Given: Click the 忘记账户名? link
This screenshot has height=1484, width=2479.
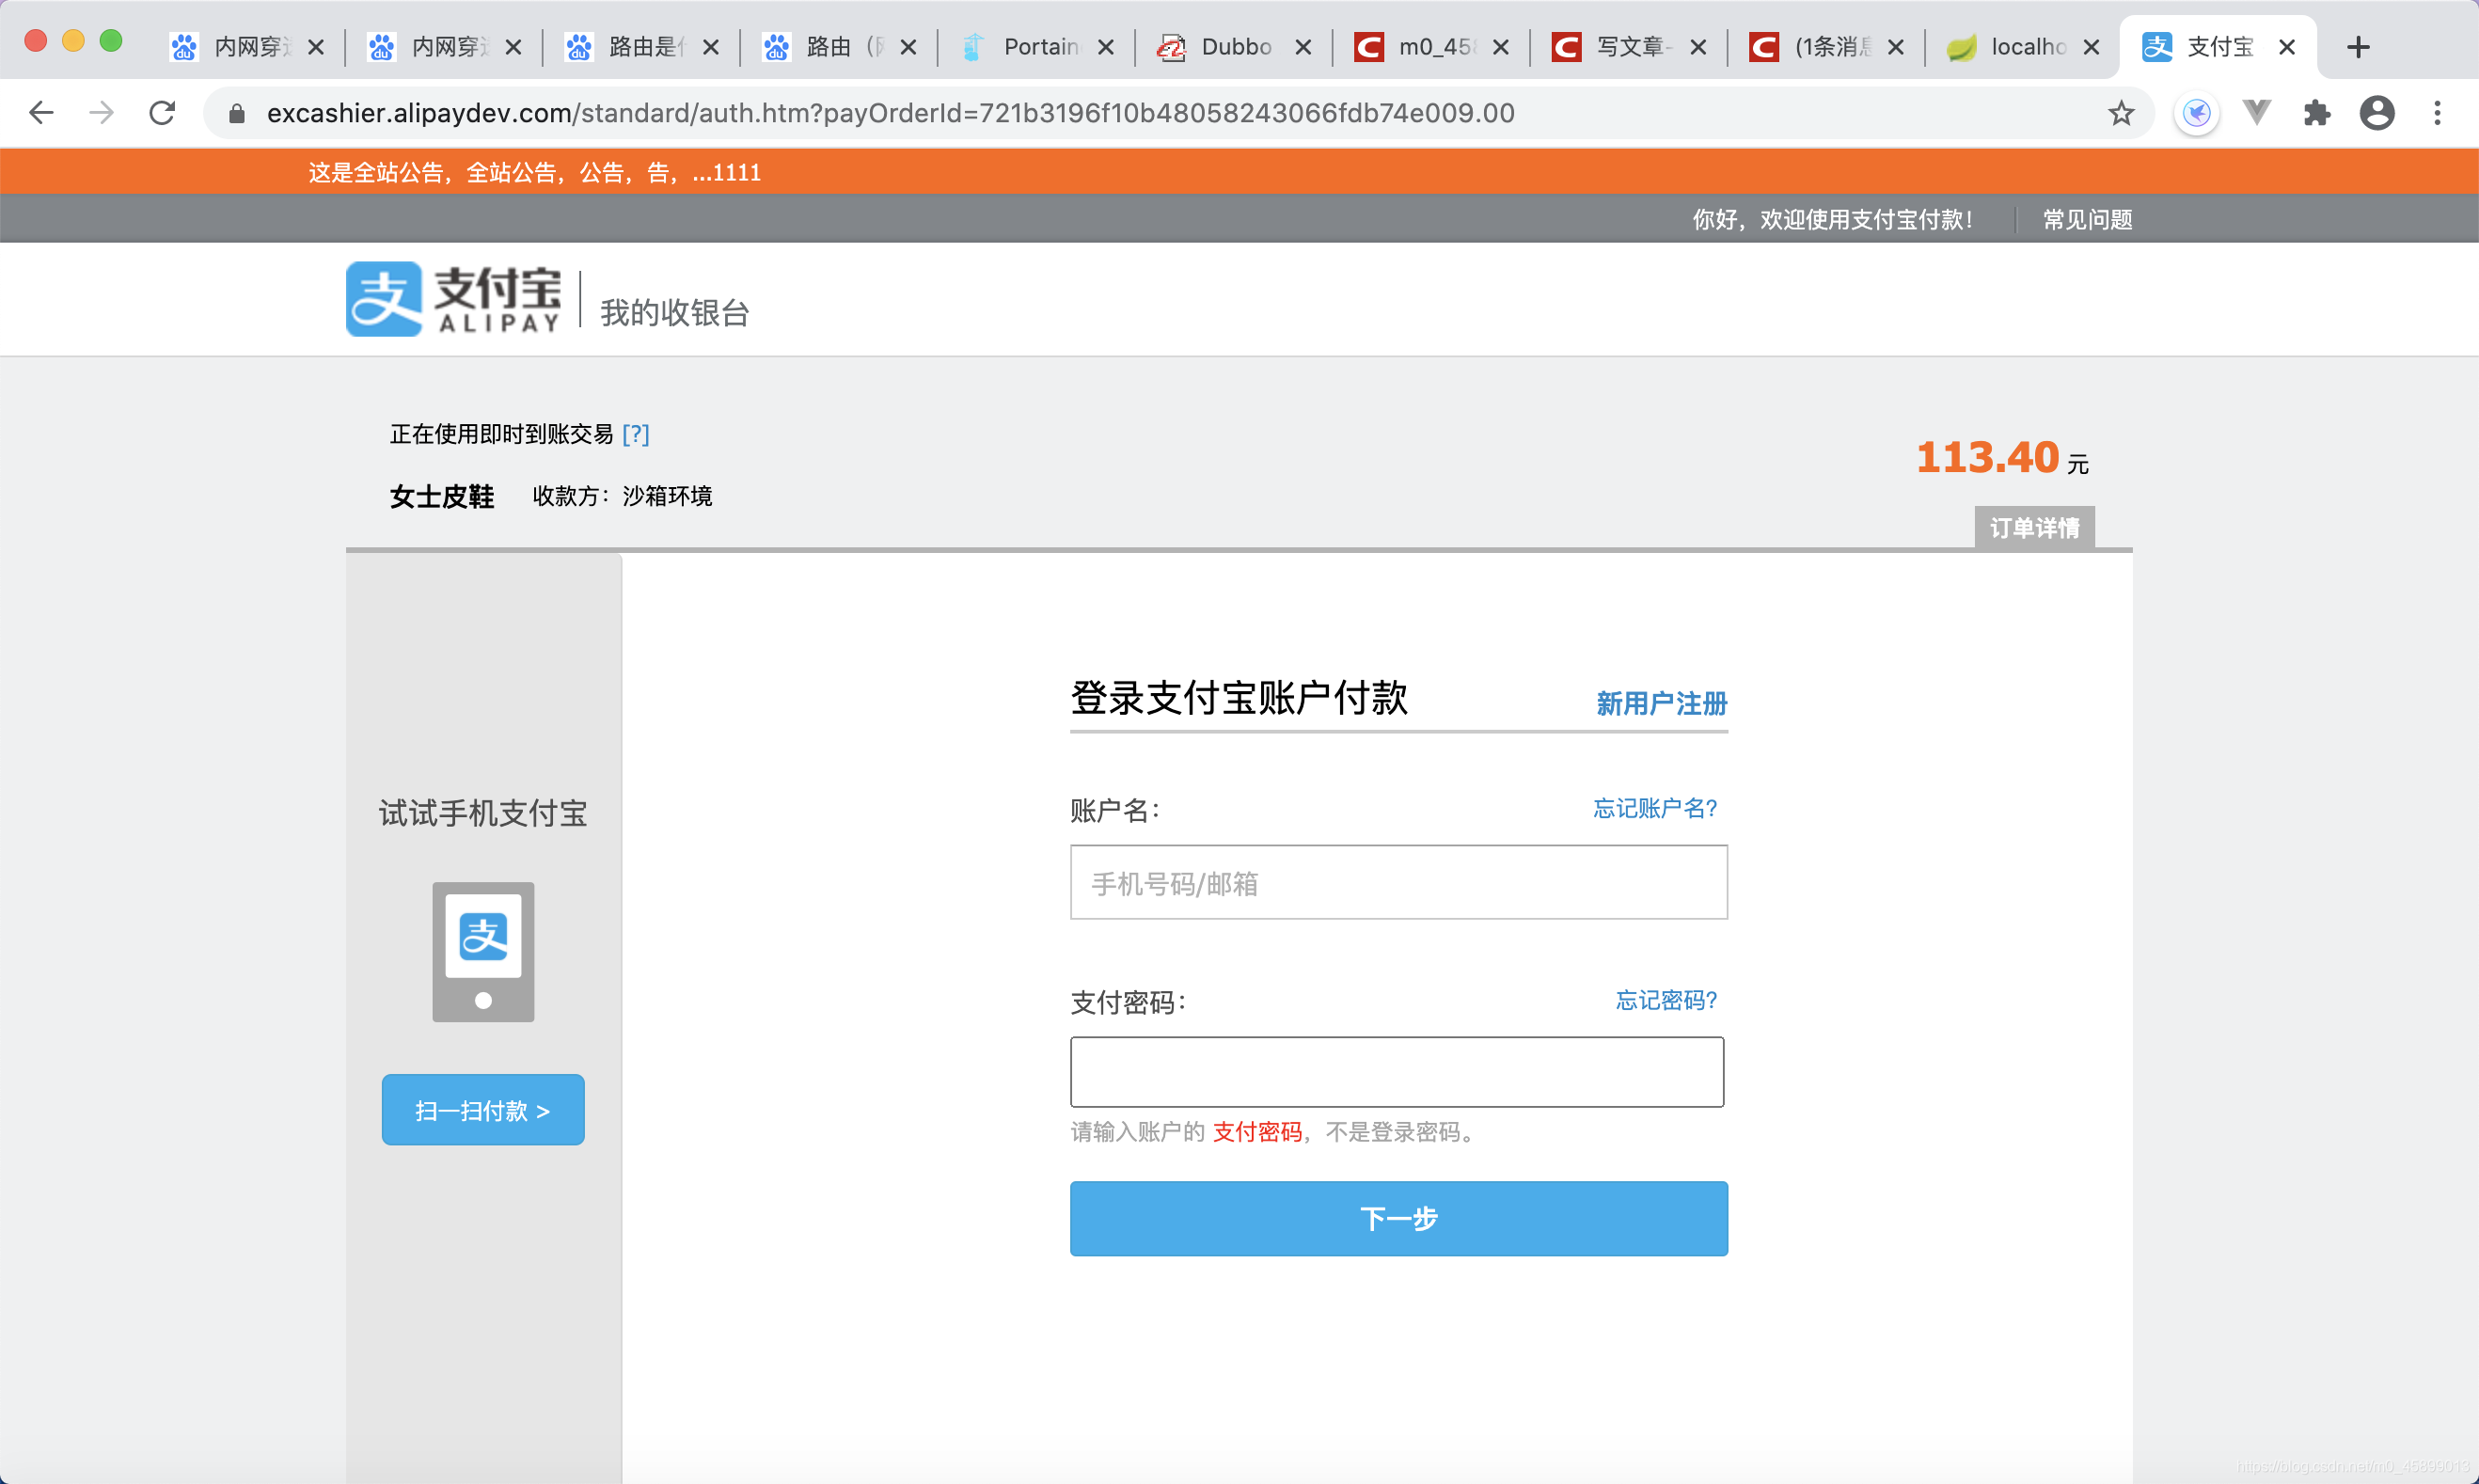Looking at the screenshot, I should coord(1655,808).
